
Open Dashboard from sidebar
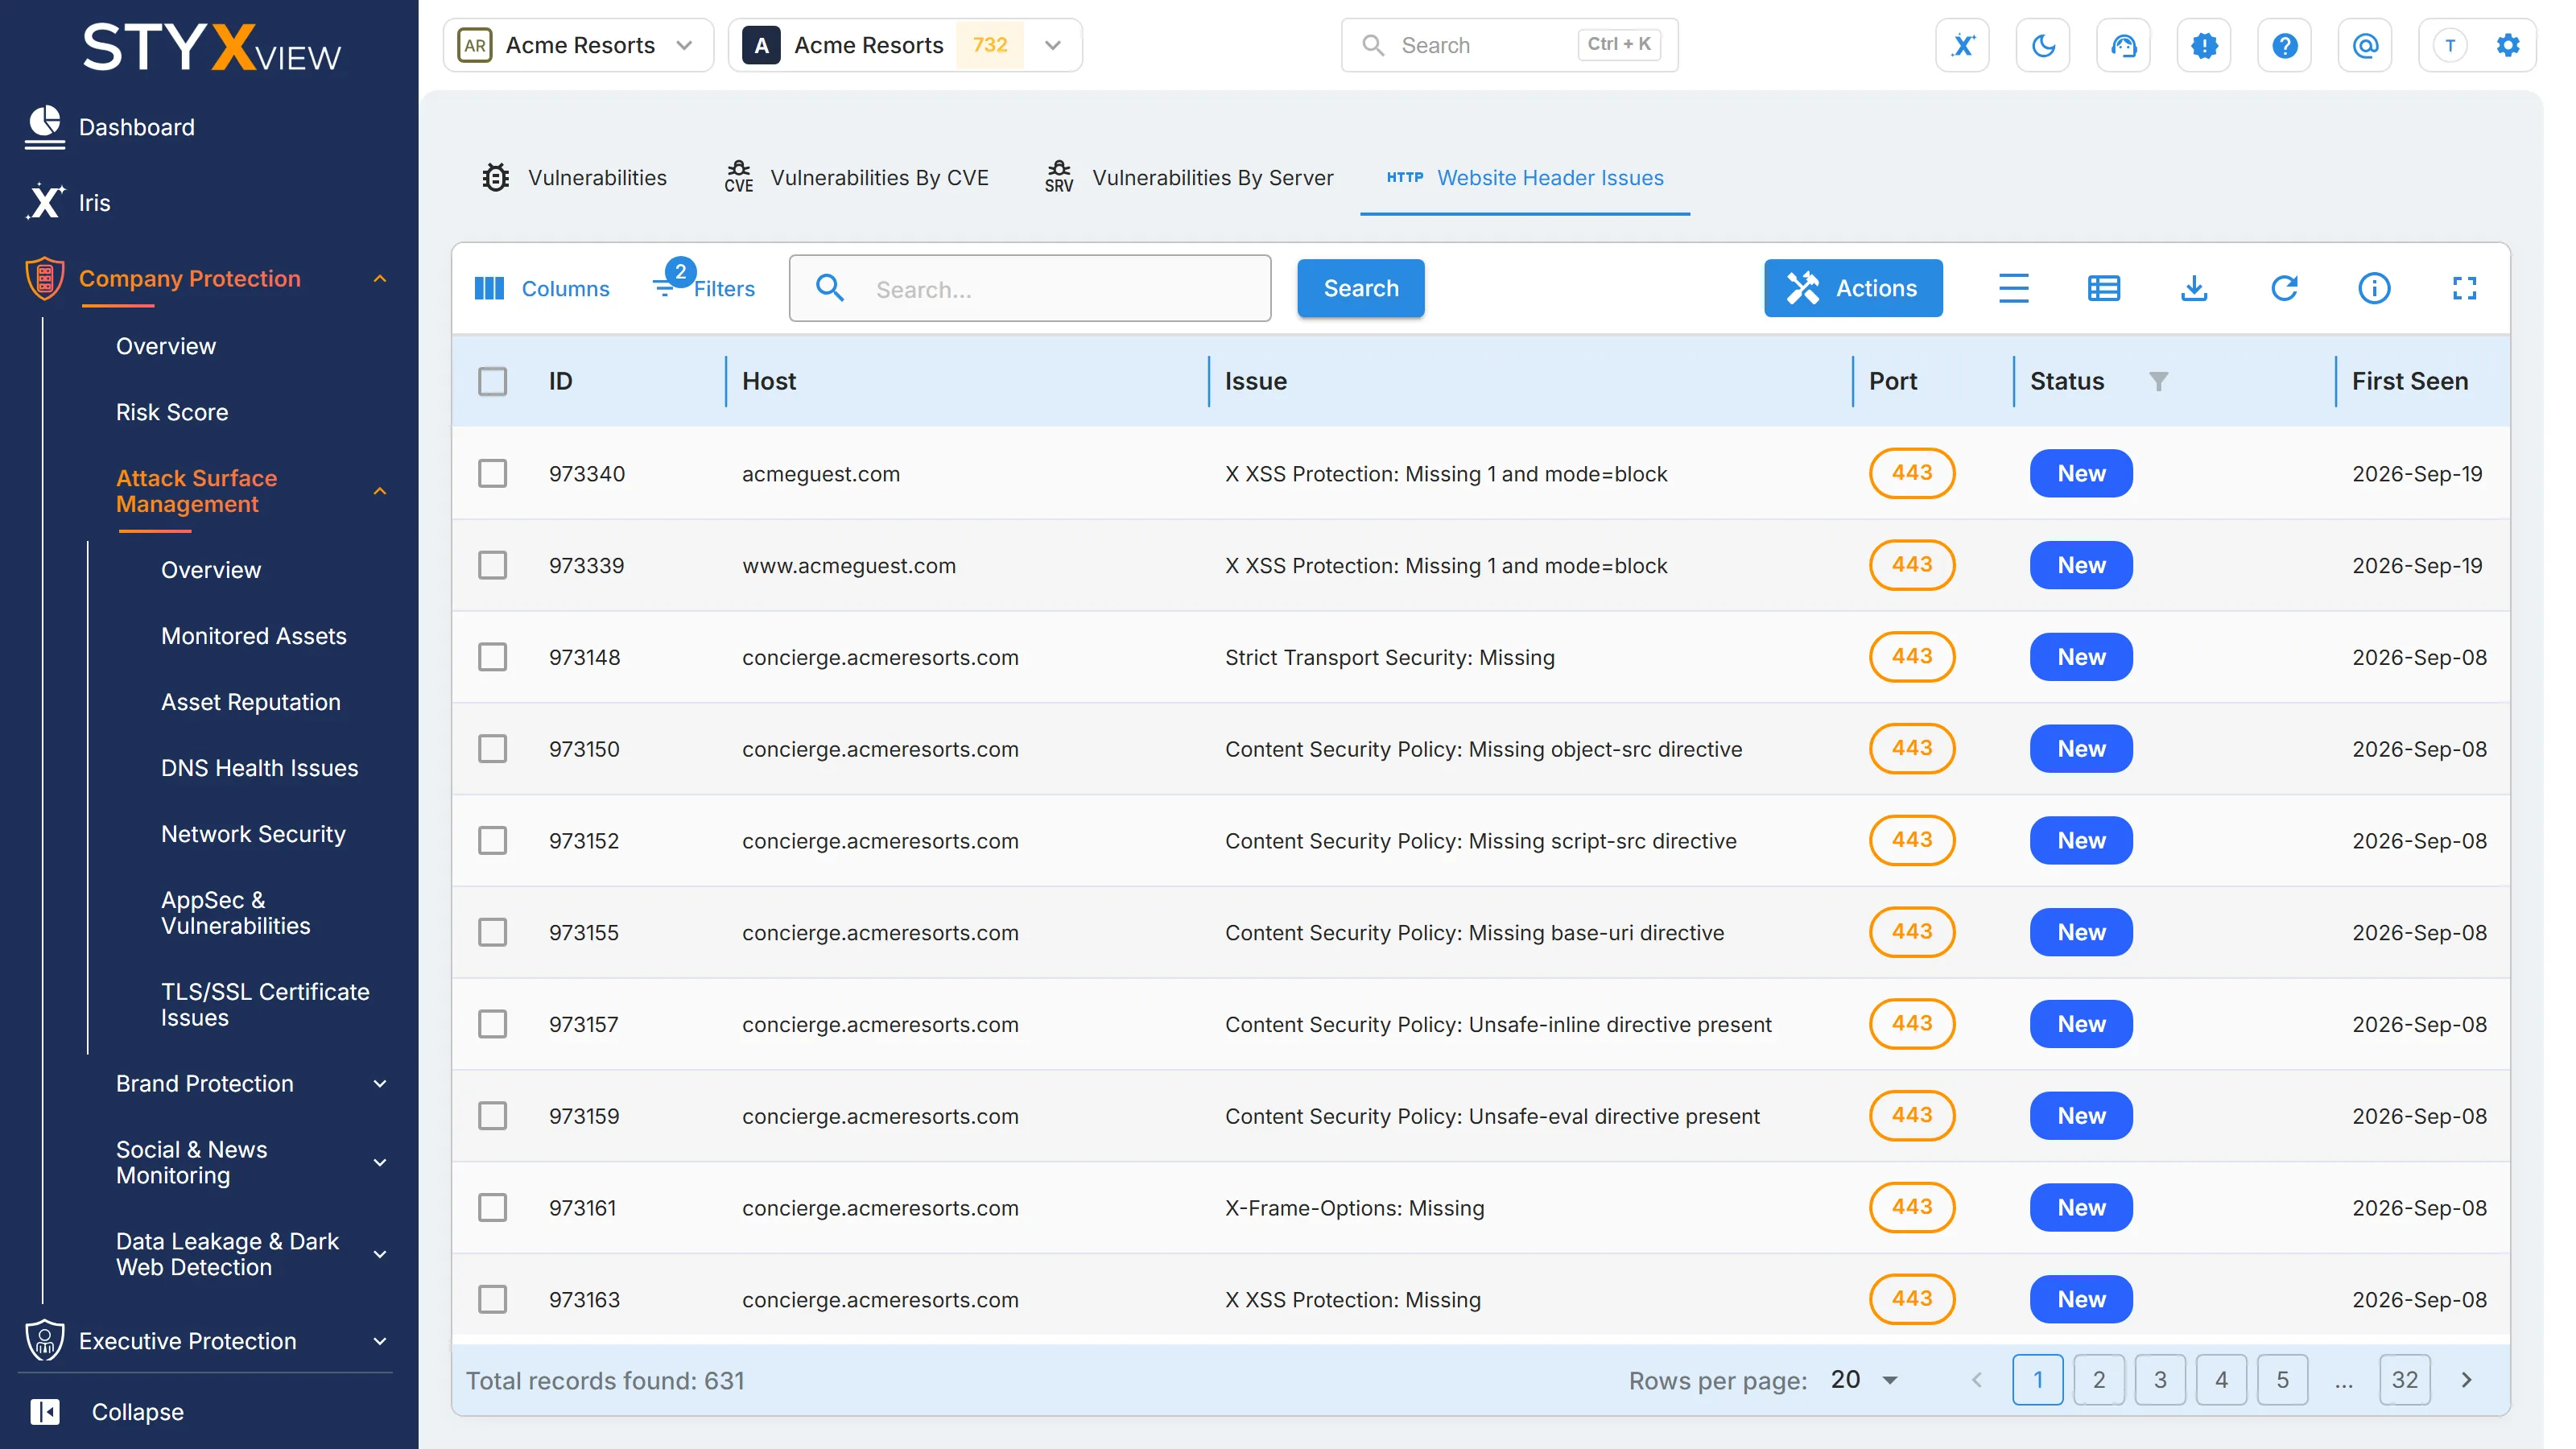pyautogui.click(x=137, y=127)
